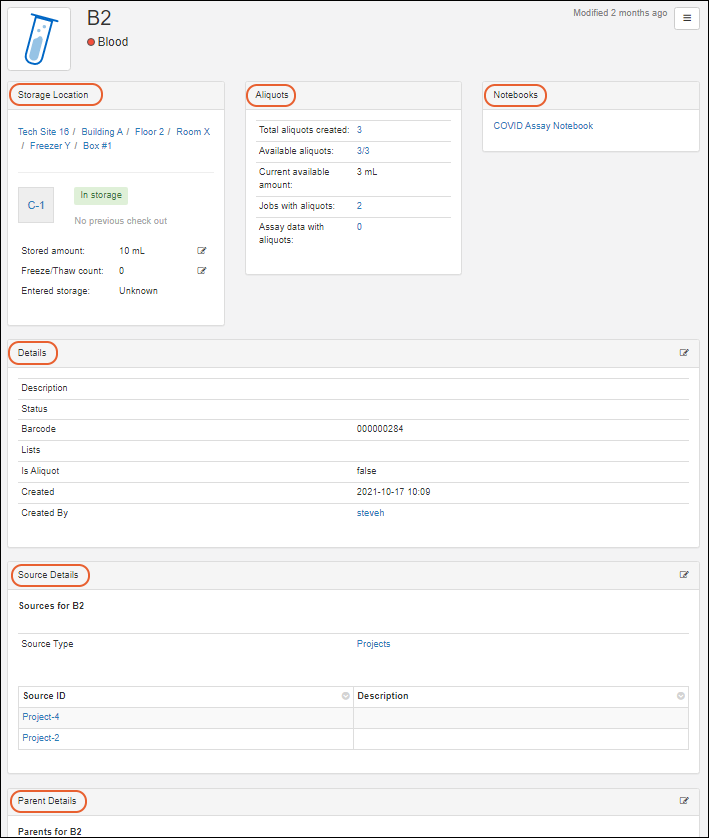Open the hamburger menu button
This screenshot has height=838, width=709.
click(x=686, y=18)
